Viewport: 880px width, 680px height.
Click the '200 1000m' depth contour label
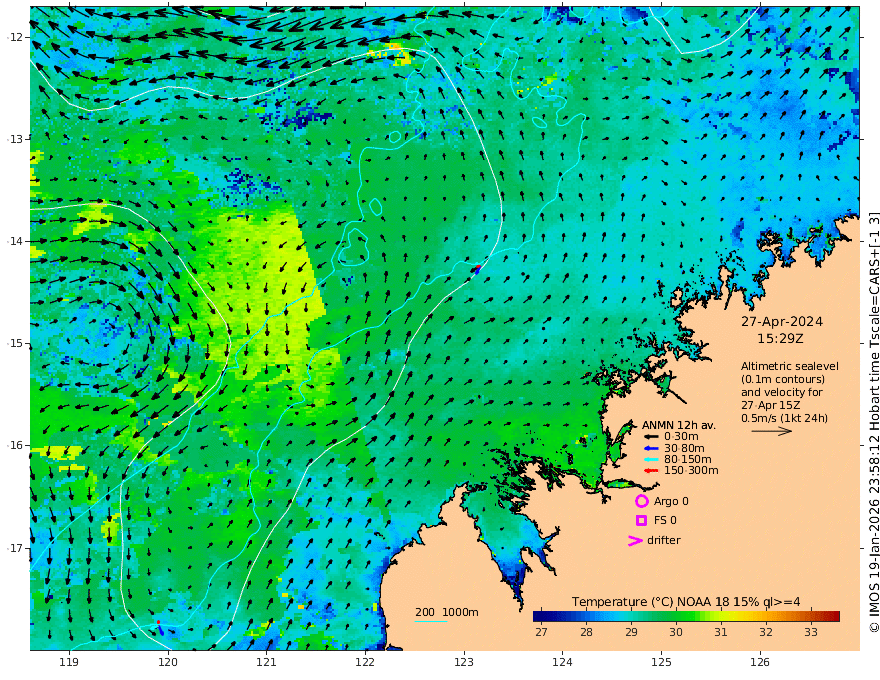(x=447, y=612)
